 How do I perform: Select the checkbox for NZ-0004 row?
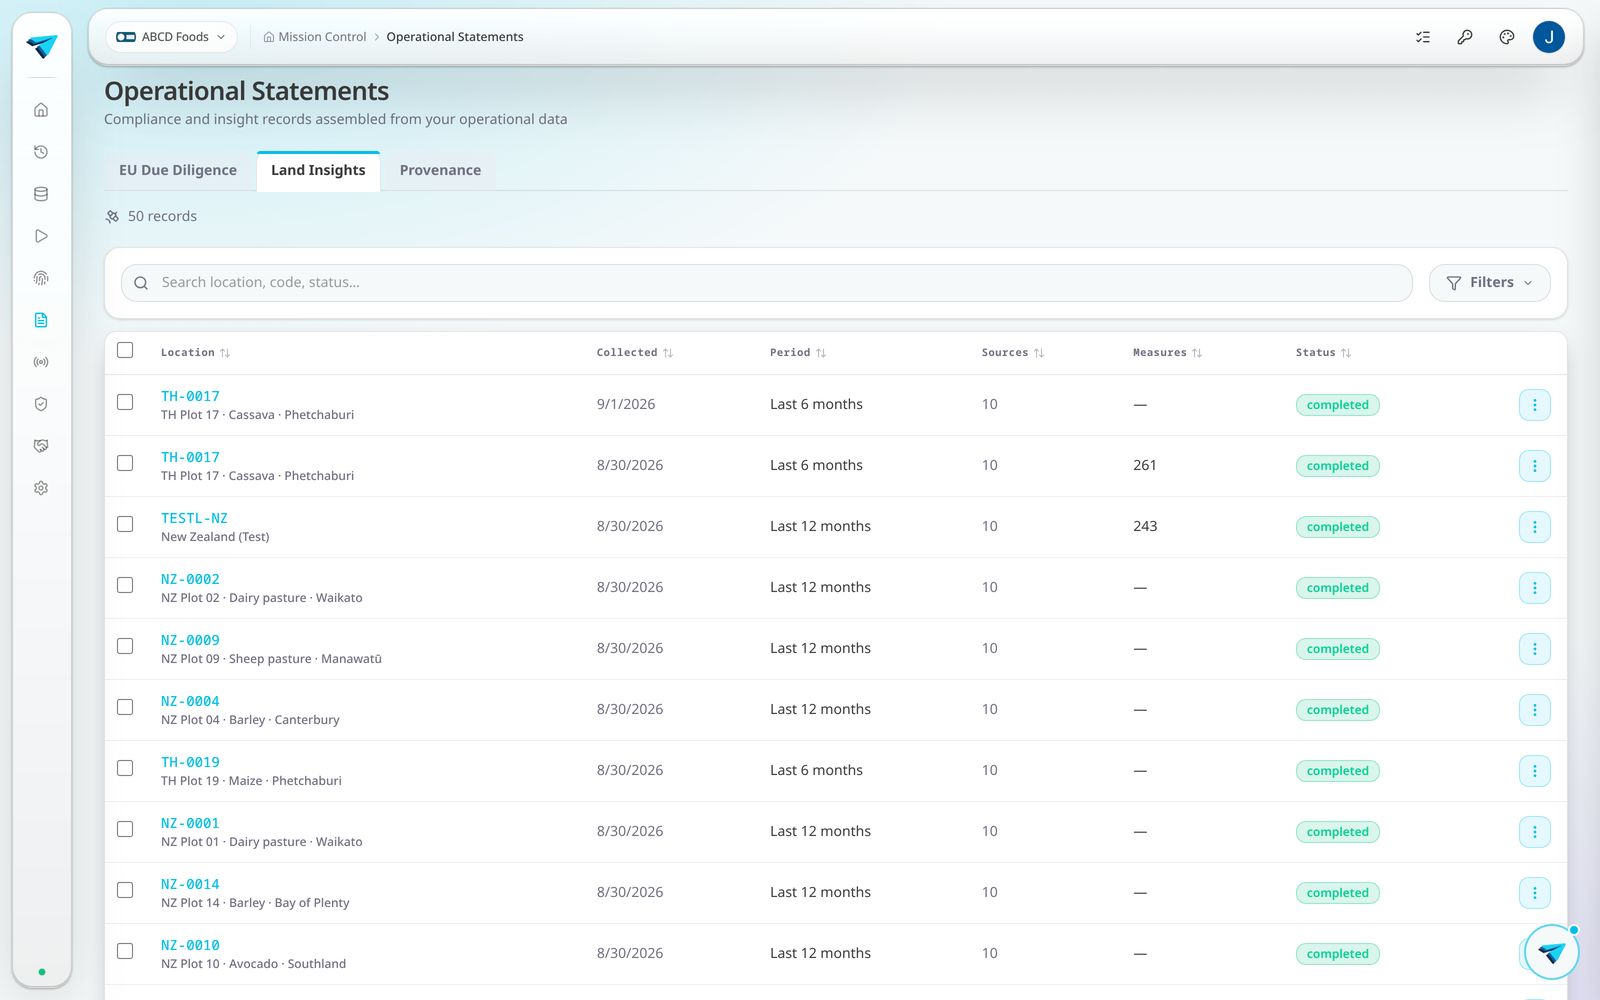pos(125,707)
